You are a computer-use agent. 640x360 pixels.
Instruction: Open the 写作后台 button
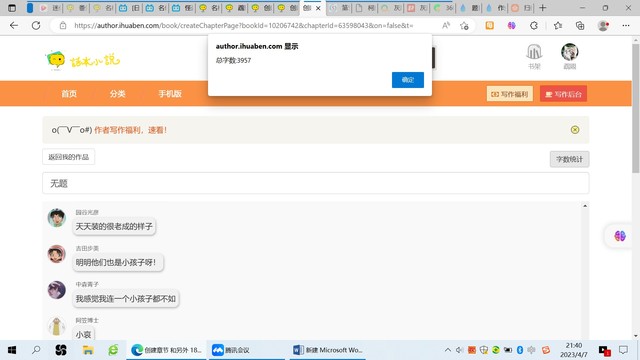coord(563,94)
